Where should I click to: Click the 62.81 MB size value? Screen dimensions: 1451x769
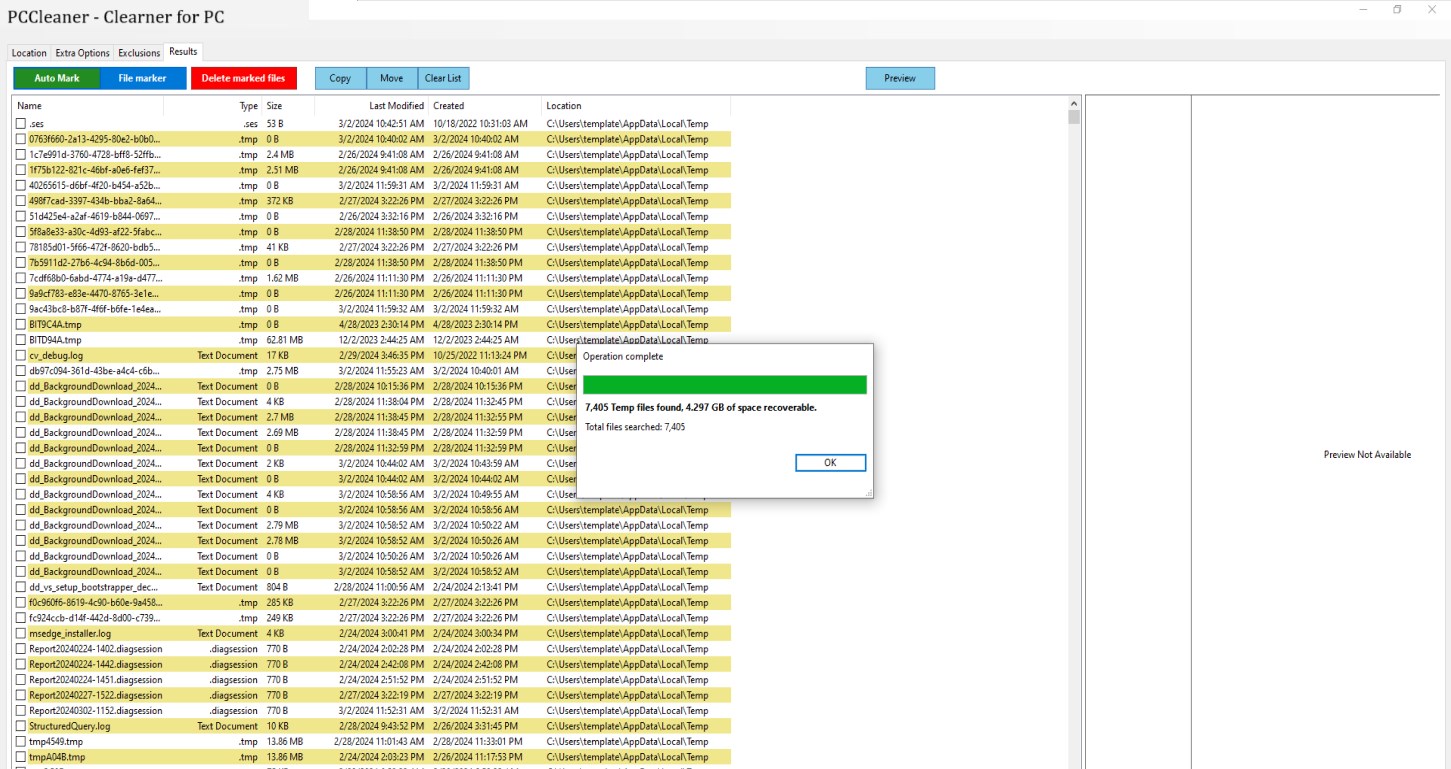285,340
